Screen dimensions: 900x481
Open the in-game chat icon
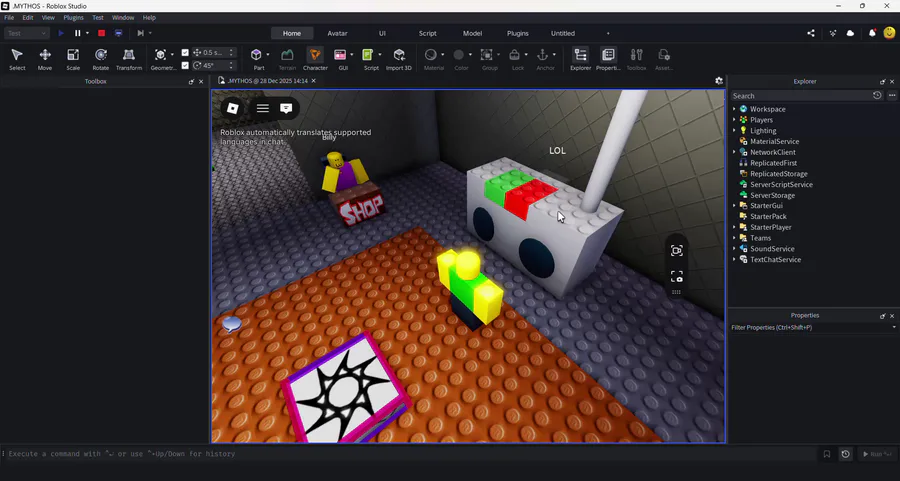(x=286, y=108)
